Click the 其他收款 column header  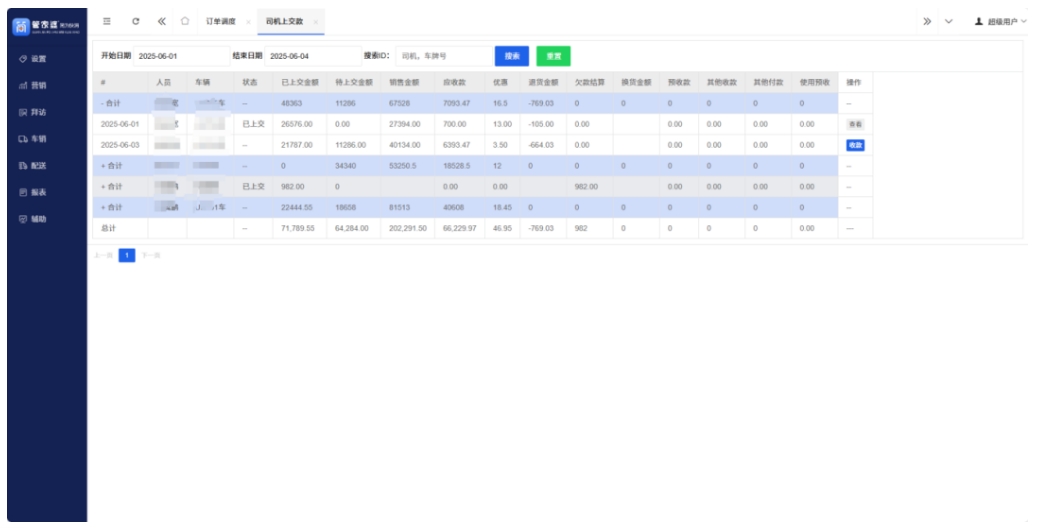722,82
